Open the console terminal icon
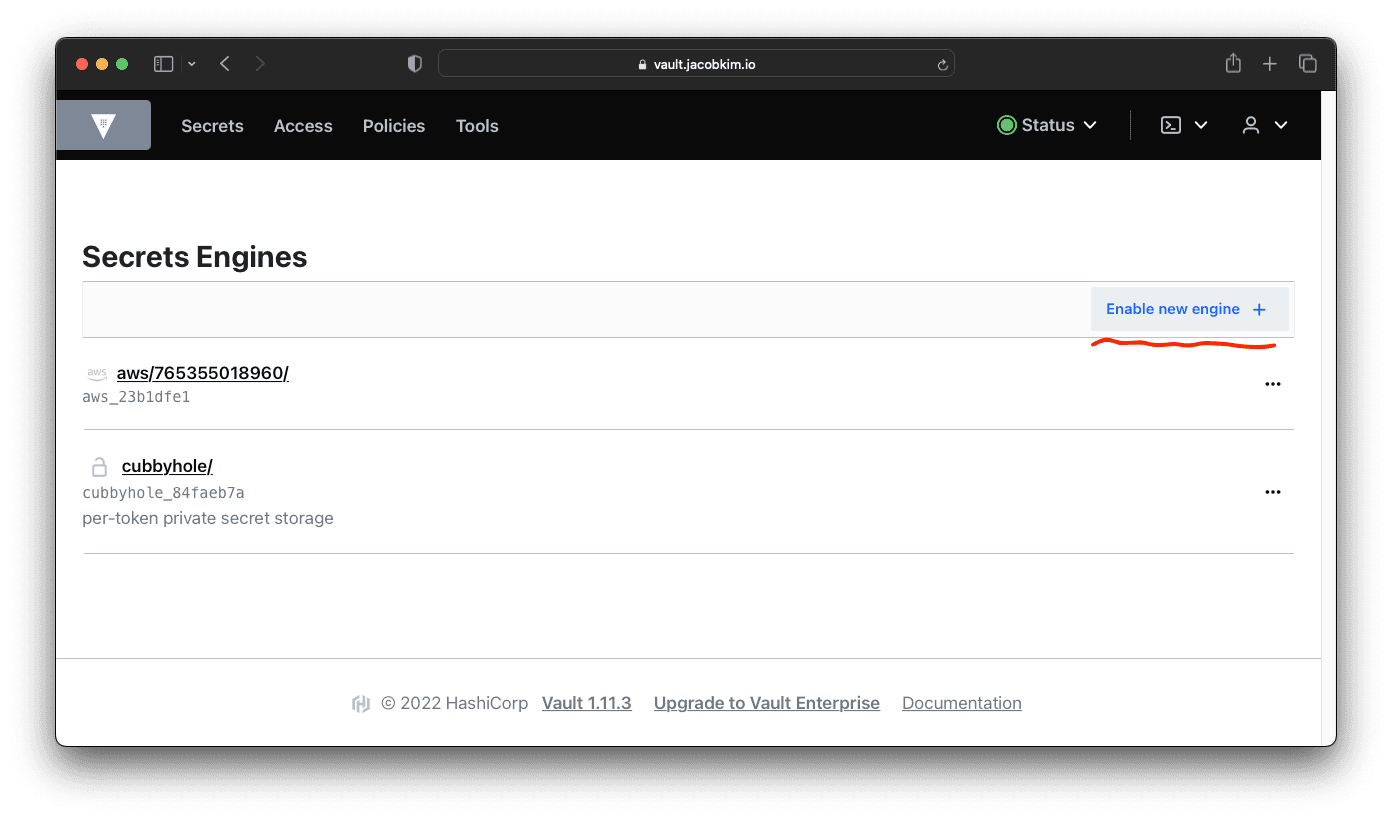The width and height of the screenshot is (1392, 820). [x=1171, y=125]
